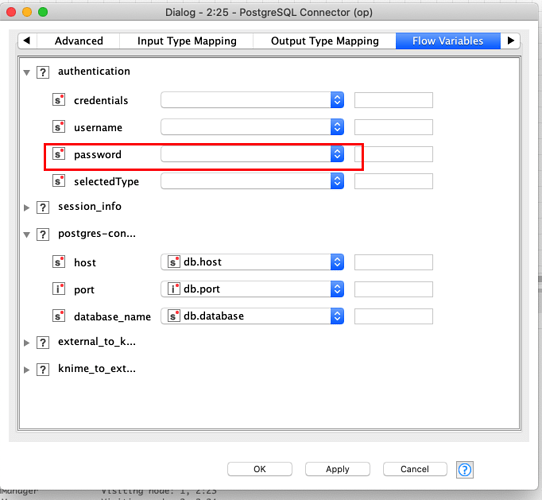Open the password variable dropdown
The height and width of the screenshot is (500, 542).
pos(252,154)
